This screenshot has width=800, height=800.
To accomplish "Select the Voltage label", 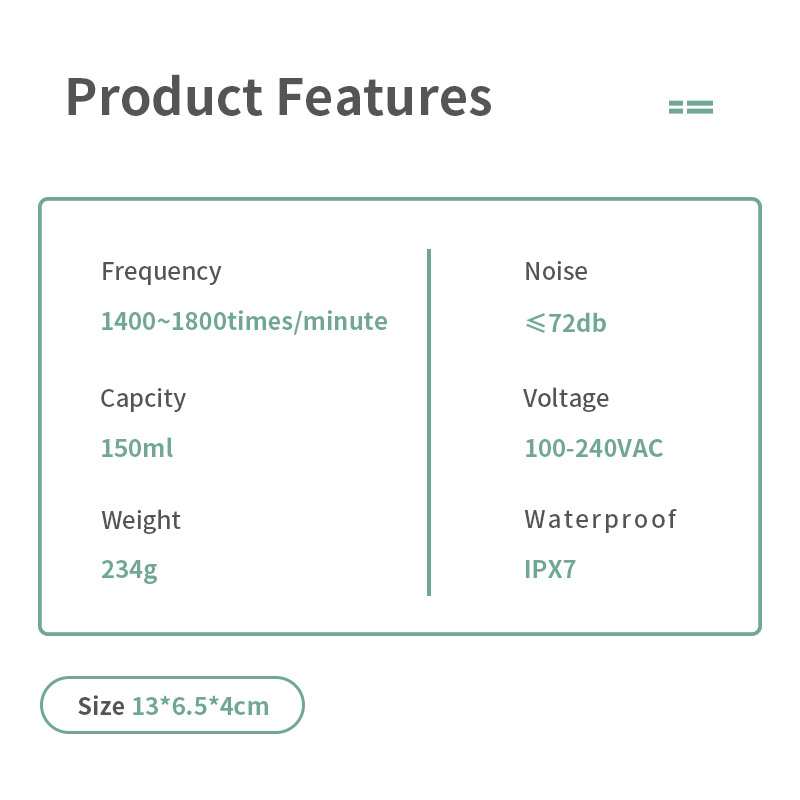I will pyautogui.click(x=566, y=398).
